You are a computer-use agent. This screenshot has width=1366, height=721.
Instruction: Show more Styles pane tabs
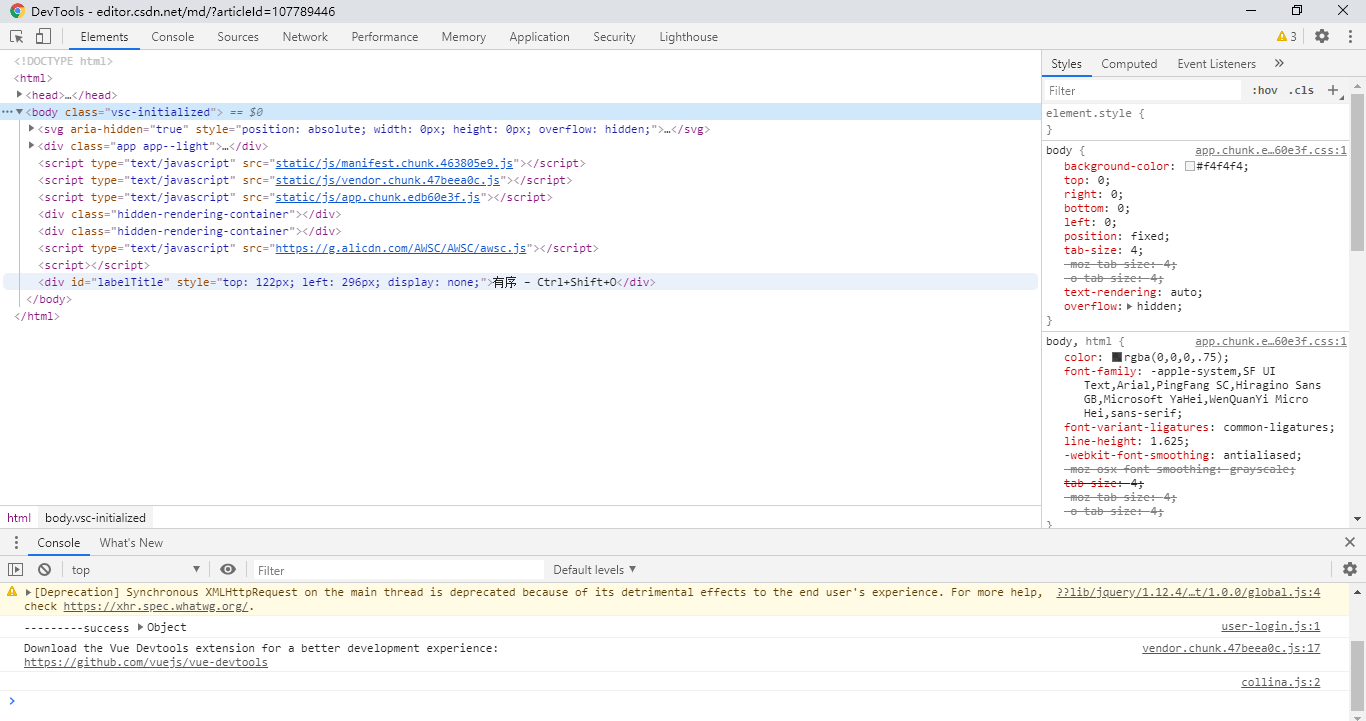coord(1279,63)
